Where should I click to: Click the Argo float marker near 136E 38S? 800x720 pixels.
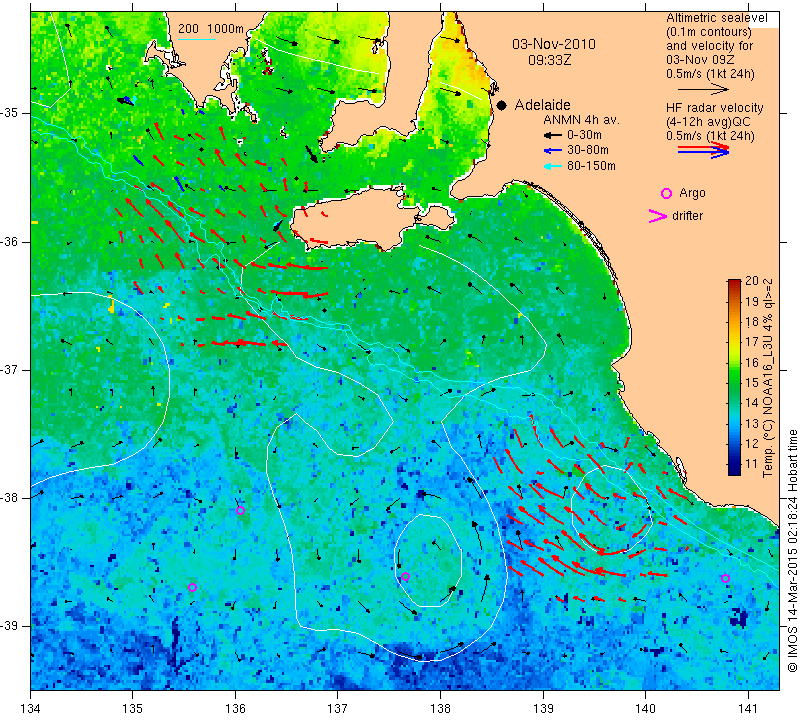pos(240,510)
